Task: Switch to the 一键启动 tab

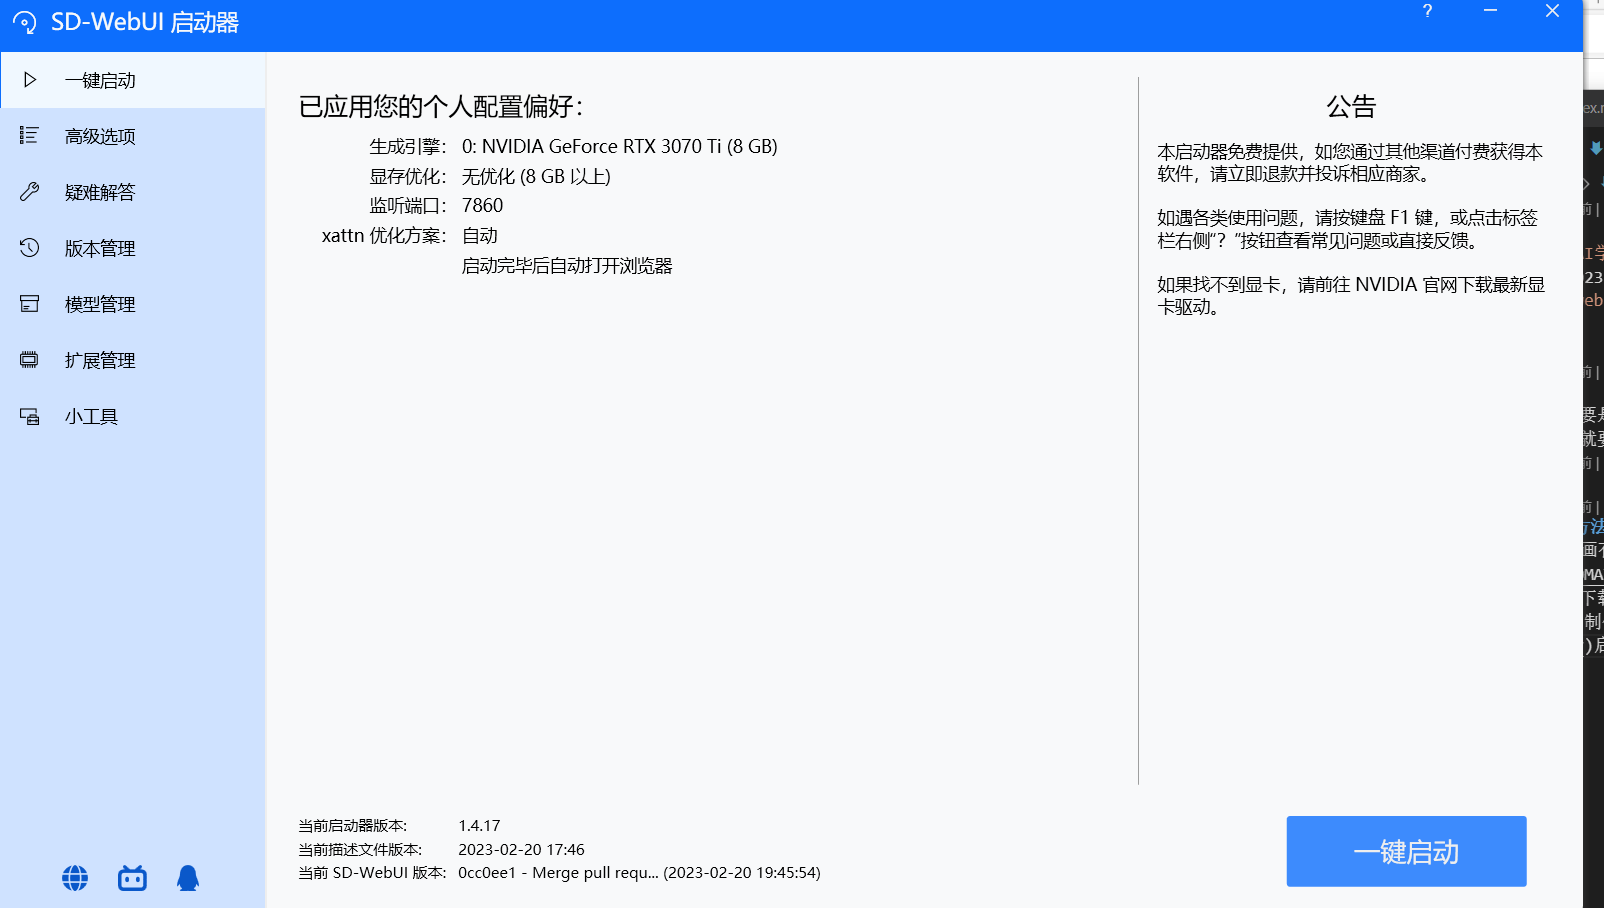Action: point(100,80)
